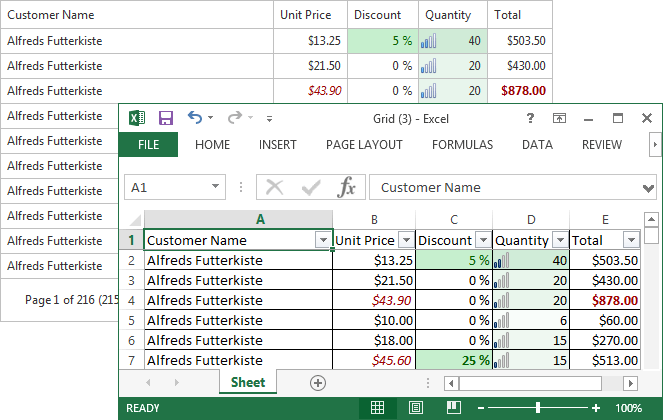Add a new sheet with plus icon
The width and height of the screenshot is (663, 420).
(318, 383)
